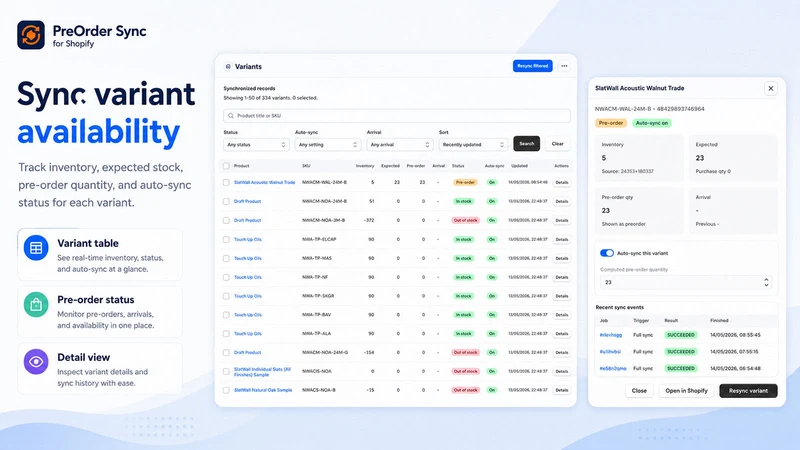The image size is (800, 450).
Task: Click the green Pre-order status bag icon
Action: pyautogui.click(x=36, y=305)
